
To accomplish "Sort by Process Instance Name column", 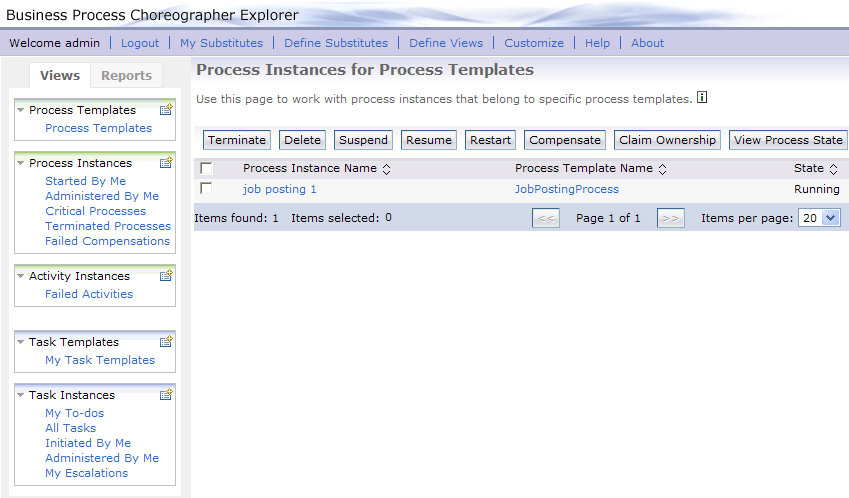I will [387, 169].
